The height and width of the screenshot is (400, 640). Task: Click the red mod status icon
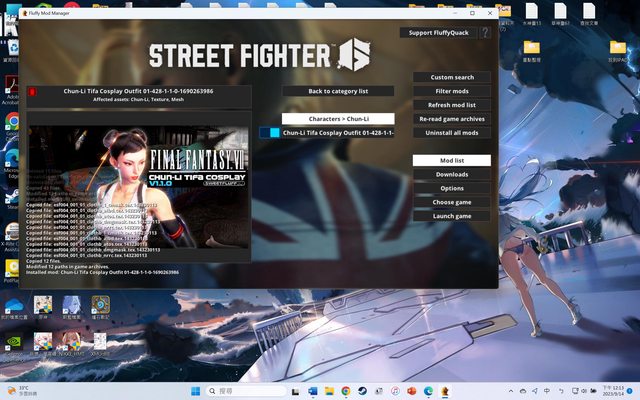(32, 94)
